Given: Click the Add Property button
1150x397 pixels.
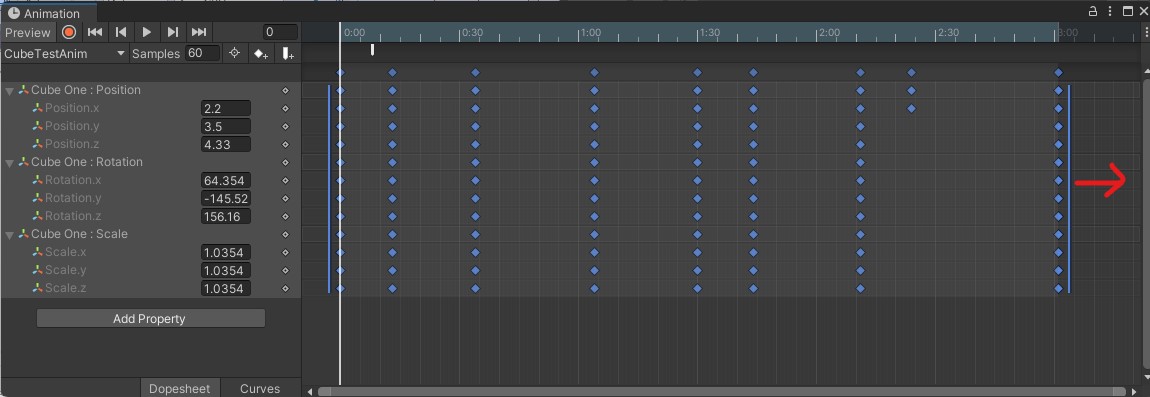Looking at the screenshot, I should 150,318.
